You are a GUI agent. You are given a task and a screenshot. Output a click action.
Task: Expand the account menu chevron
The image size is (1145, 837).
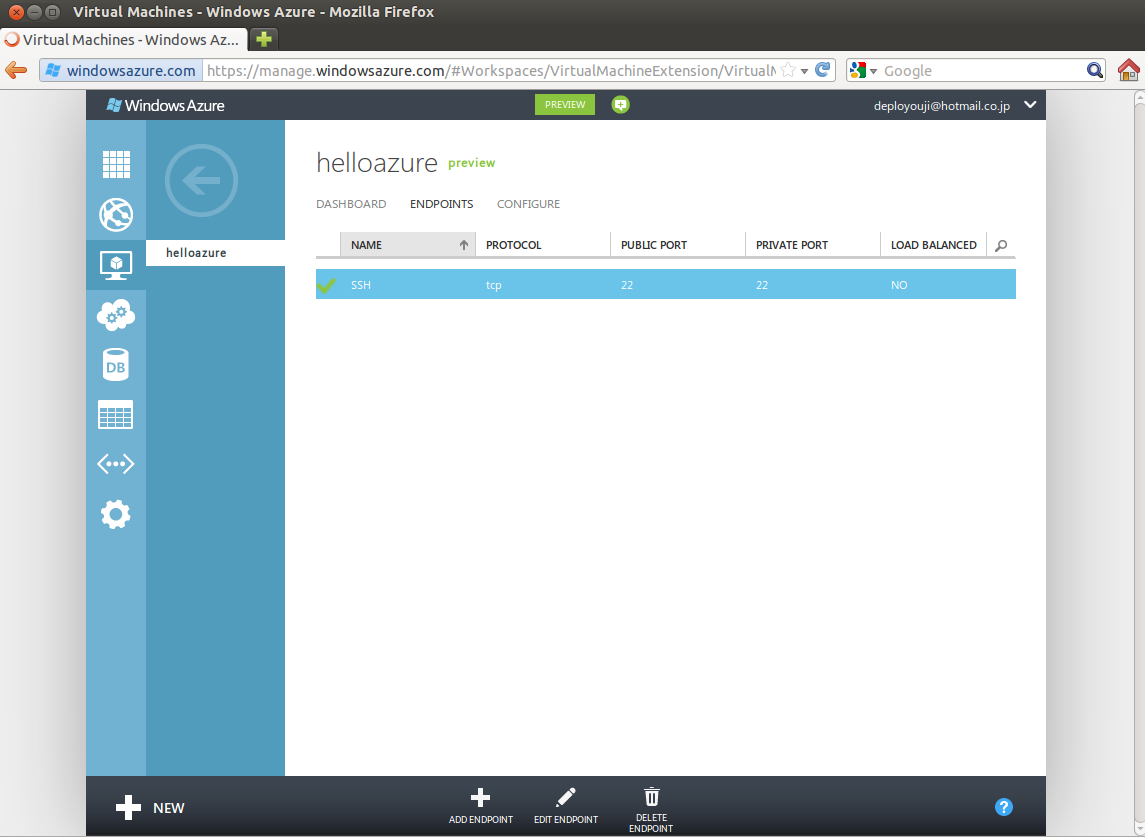[x=1030, y=104]
